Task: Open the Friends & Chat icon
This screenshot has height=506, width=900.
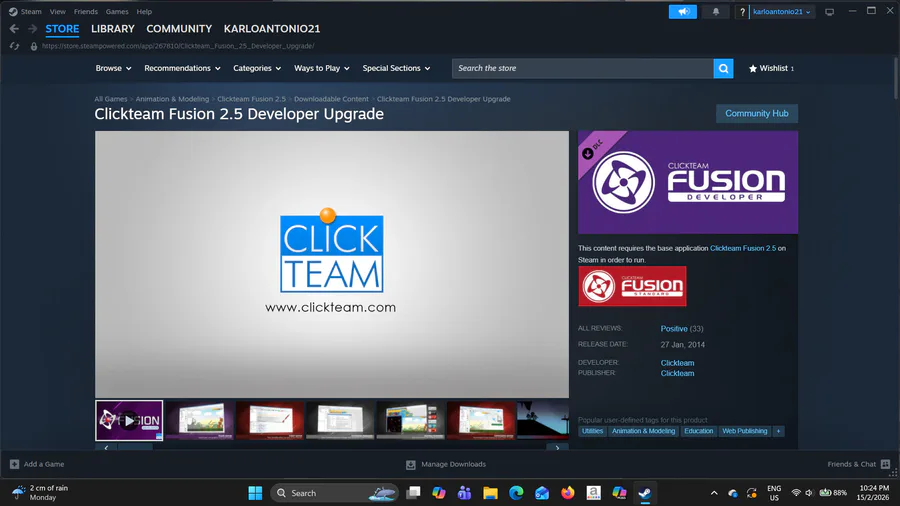Action: pyautogui.click(x=885, y=464)
